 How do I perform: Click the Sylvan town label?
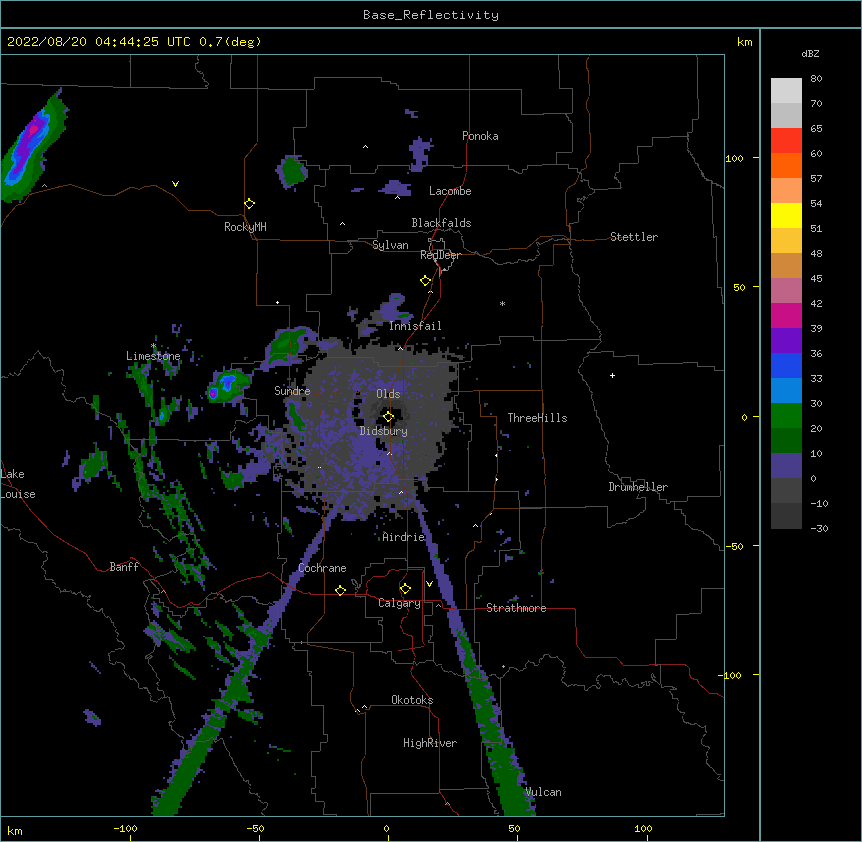(x=390, y=245)
